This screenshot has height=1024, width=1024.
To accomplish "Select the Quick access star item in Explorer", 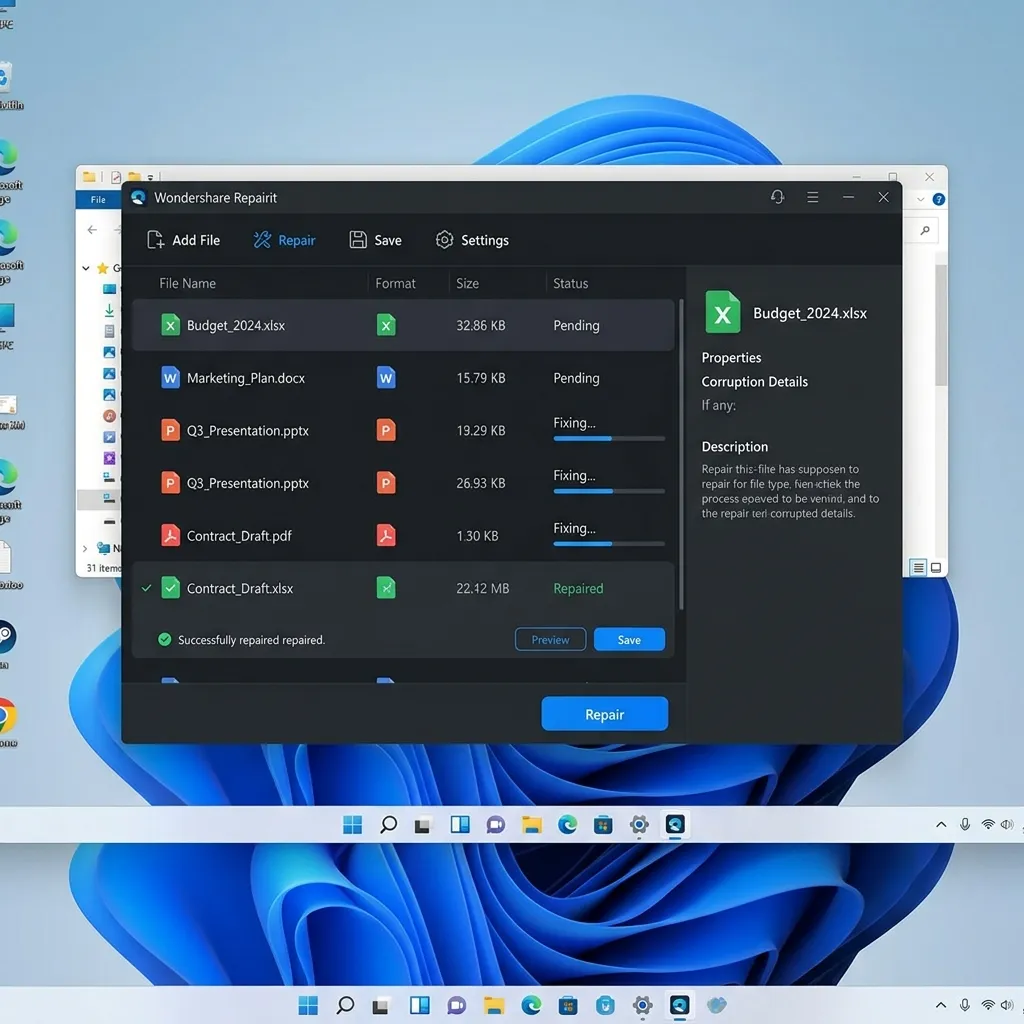I will (x=103, y=268).
